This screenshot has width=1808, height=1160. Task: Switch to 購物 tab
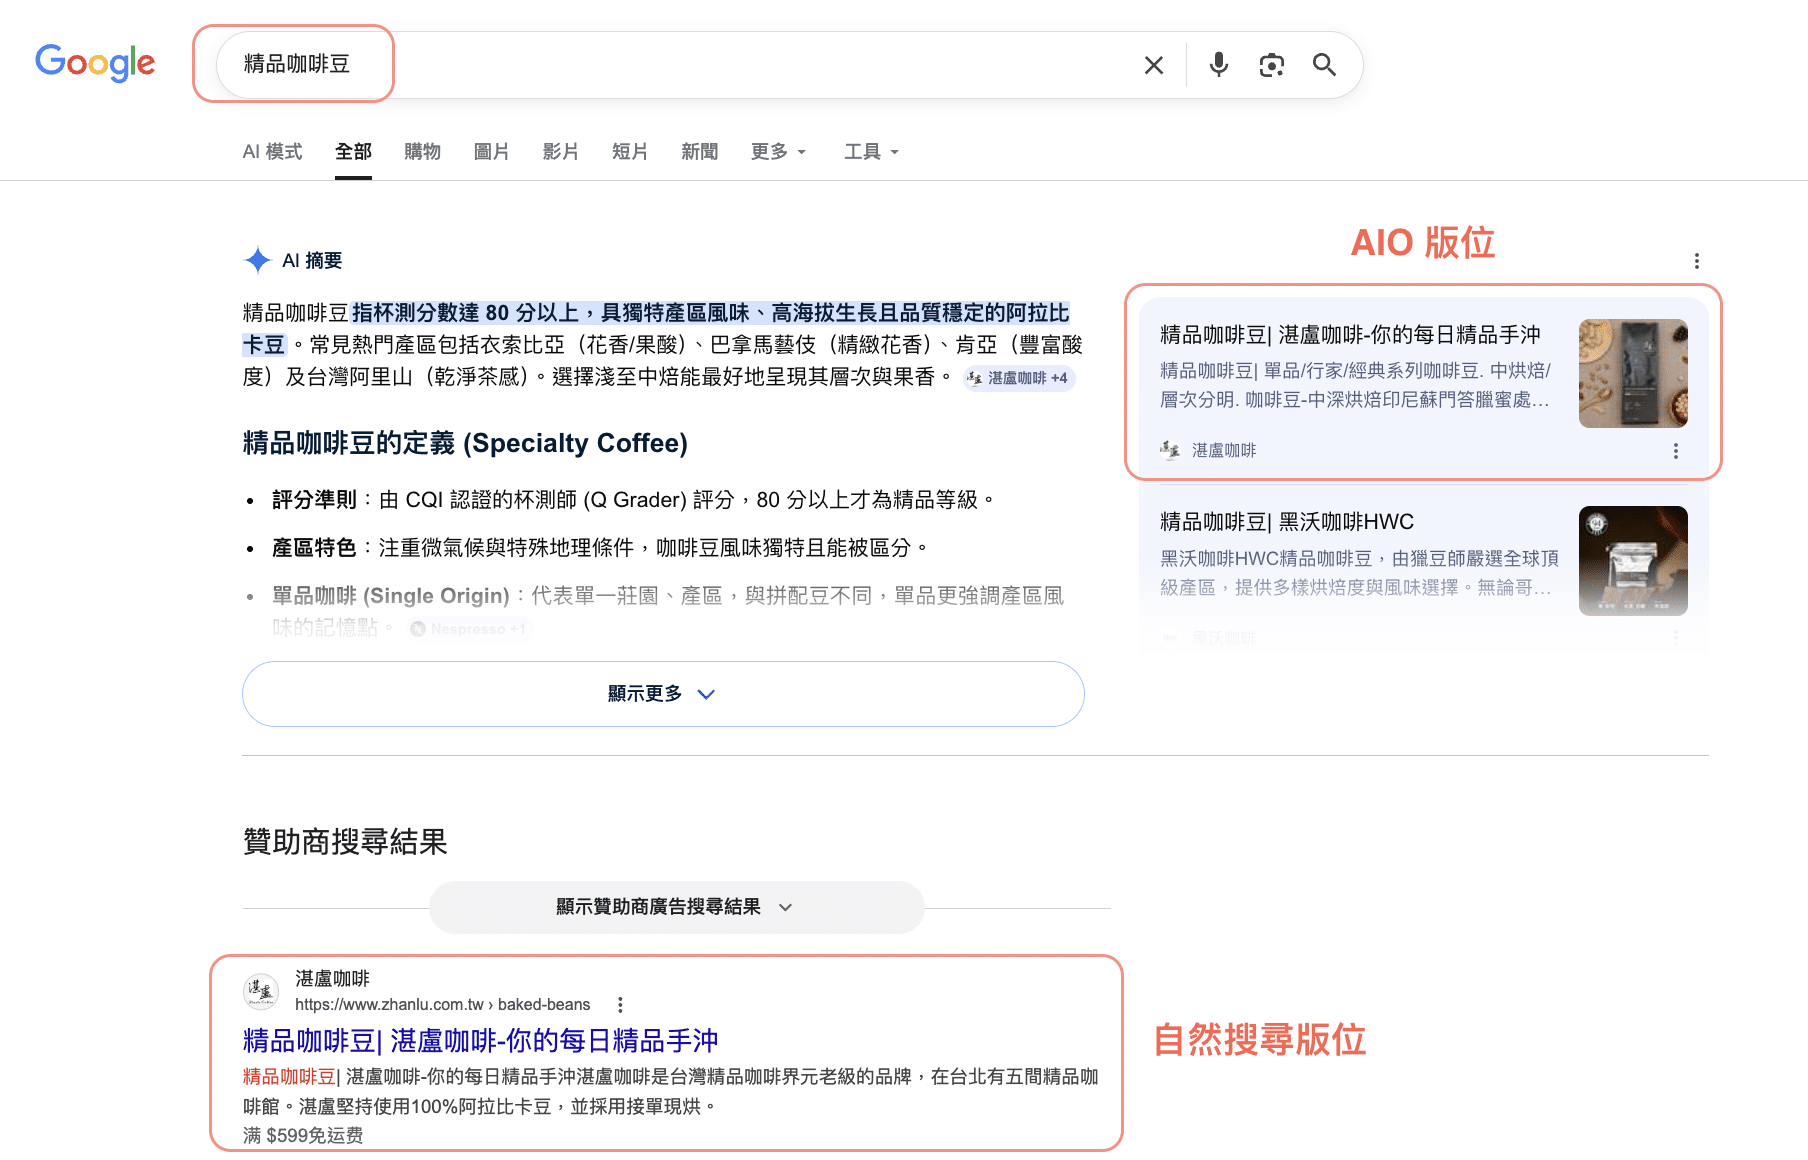point(422,151)
